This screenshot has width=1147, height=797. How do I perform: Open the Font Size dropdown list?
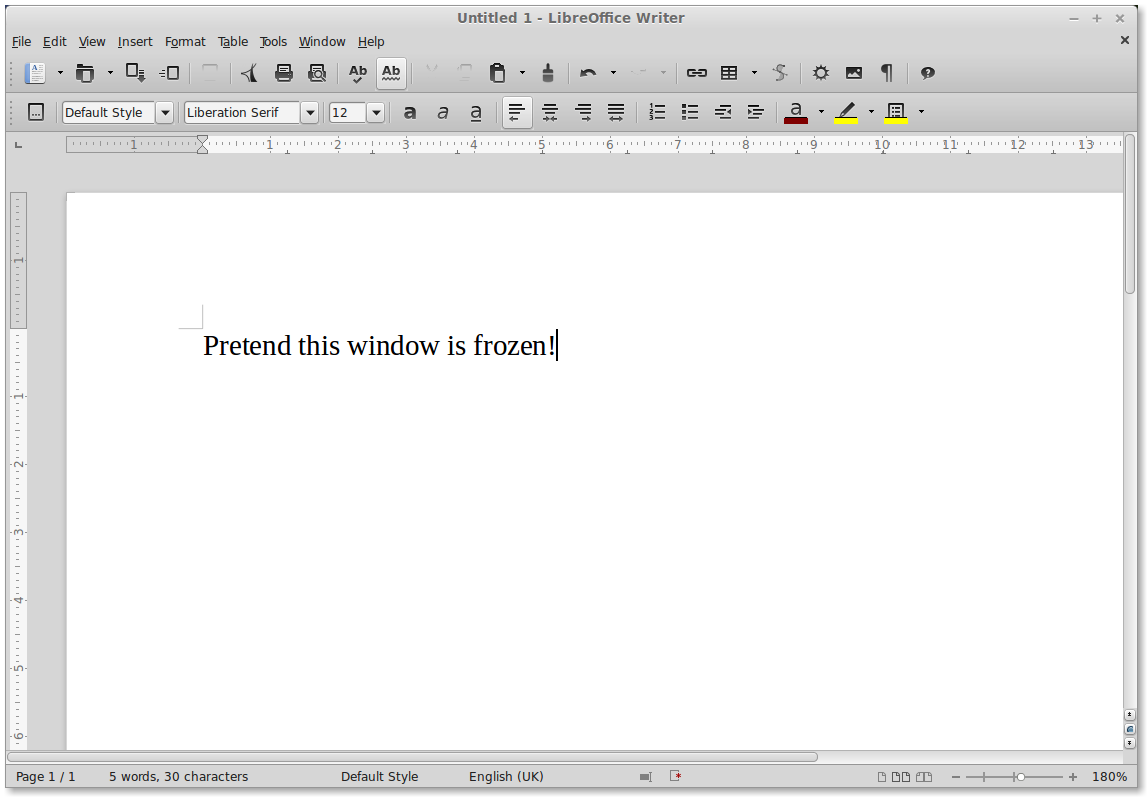376,113
